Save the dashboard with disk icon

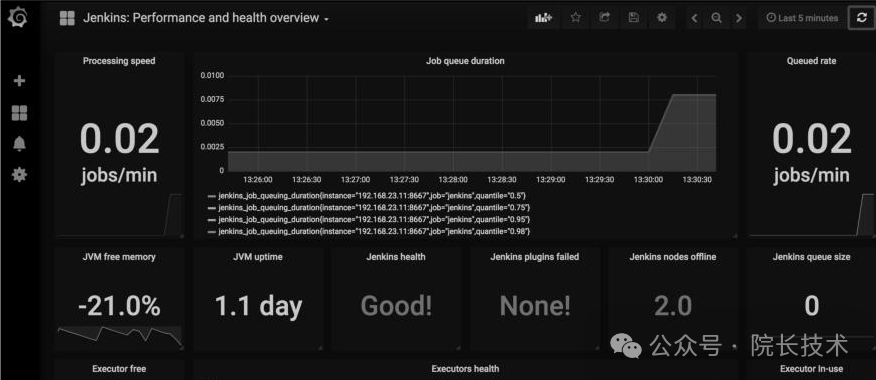(x=634, y=18)
